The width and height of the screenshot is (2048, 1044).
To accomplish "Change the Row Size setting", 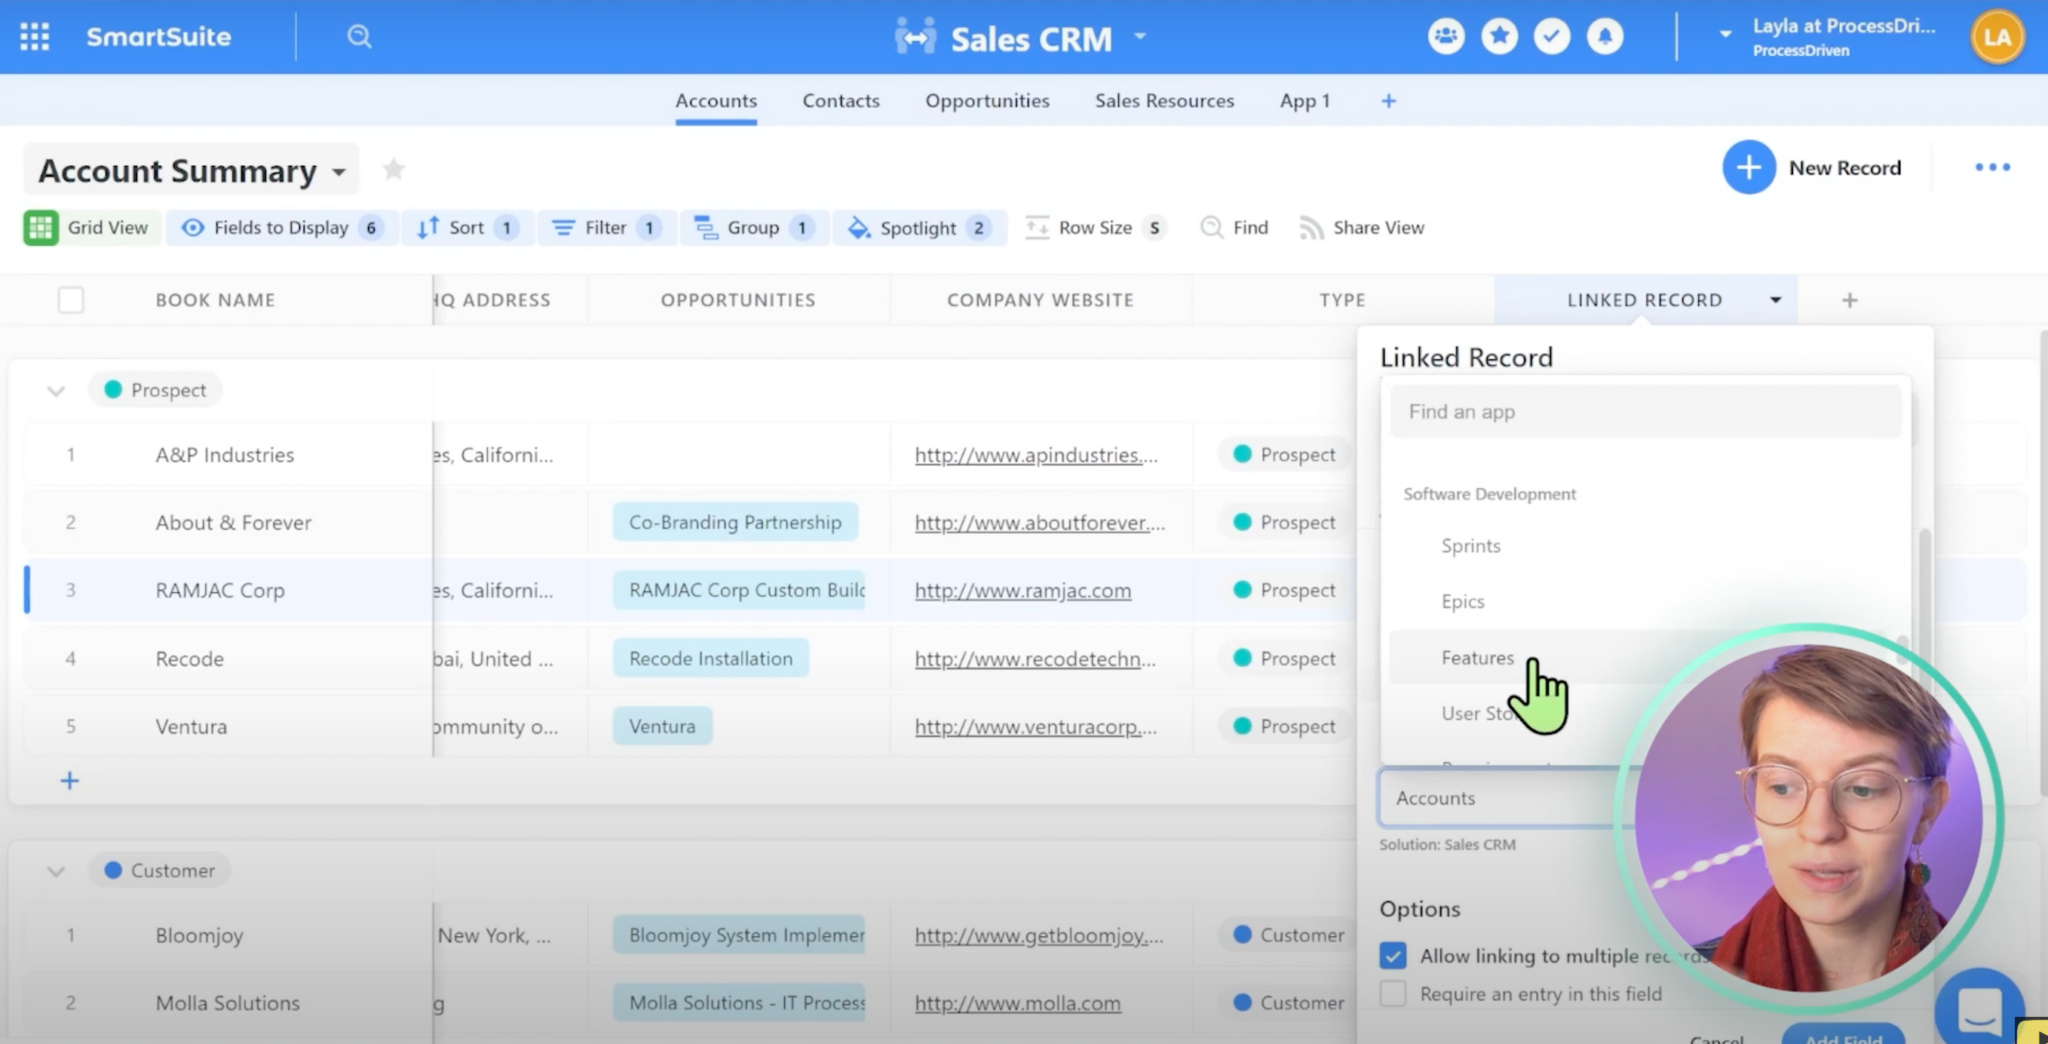I will point(1095,228).
